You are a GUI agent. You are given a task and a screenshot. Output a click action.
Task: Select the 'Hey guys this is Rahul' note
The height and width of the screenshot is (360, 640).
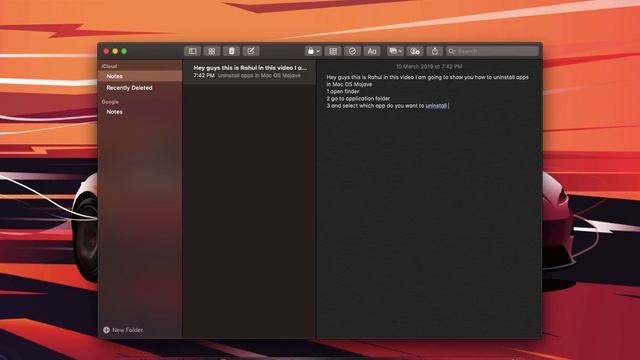coord(249,72)
